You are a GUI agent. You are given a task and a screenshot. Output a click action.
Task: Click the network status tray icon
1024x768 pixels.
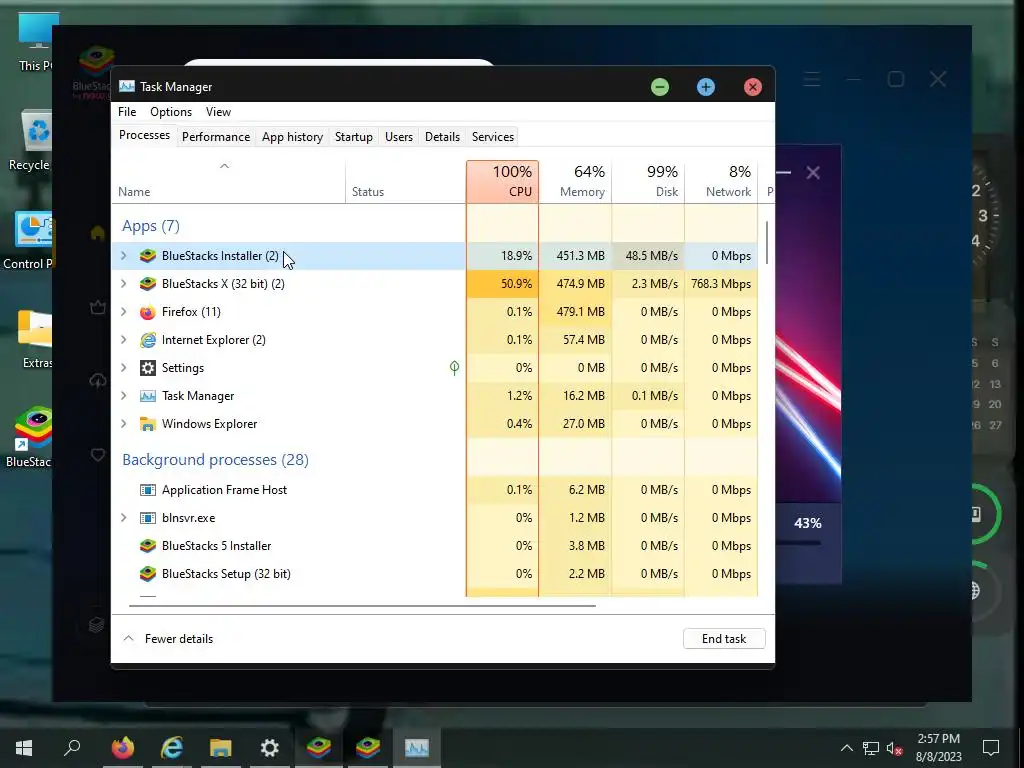point(871,748)
